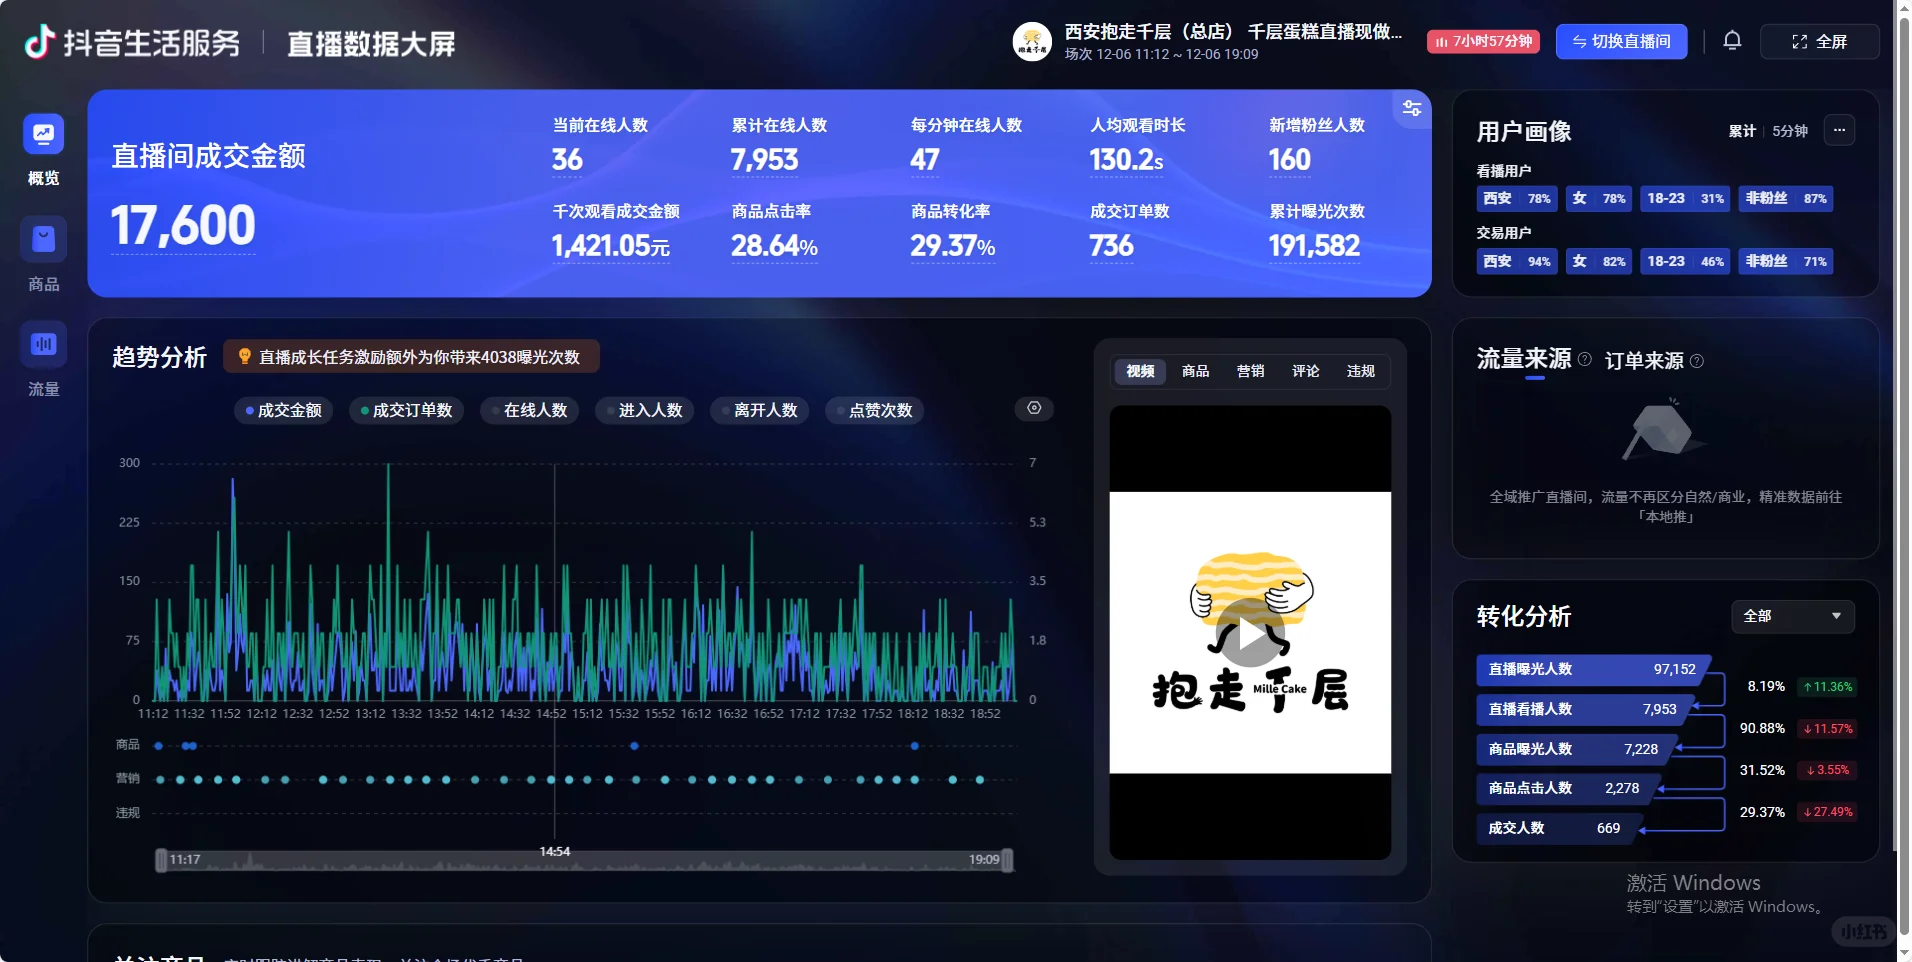Image resolution: width=1912 pixels, height=962 pixels.
Task: Select the 概览 icon in the left sidebar
Action: point(43,133)
